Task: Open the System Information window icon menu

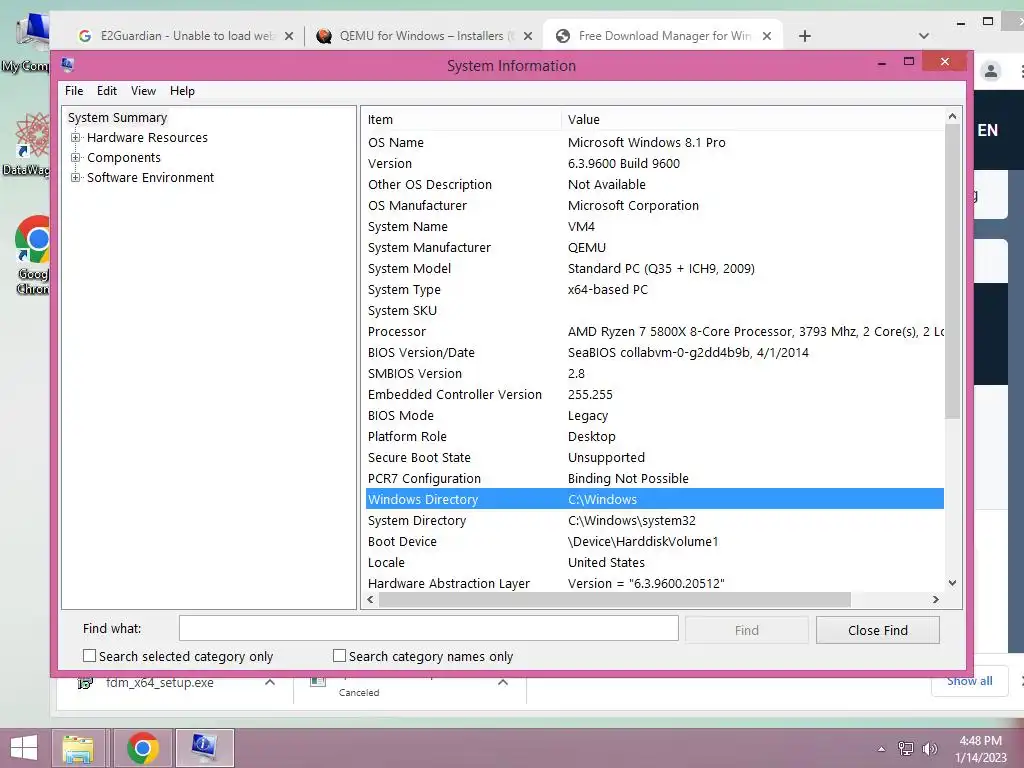Action: 67,65
